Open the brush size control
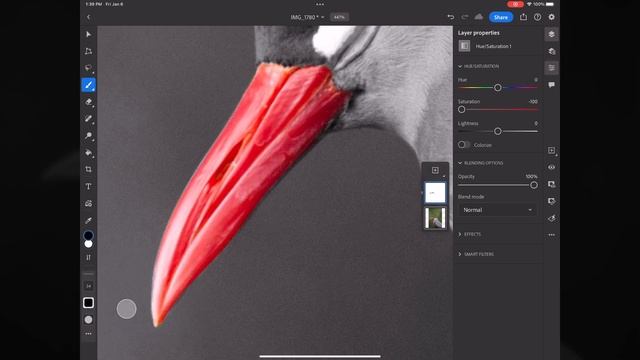 coord(89,286)
